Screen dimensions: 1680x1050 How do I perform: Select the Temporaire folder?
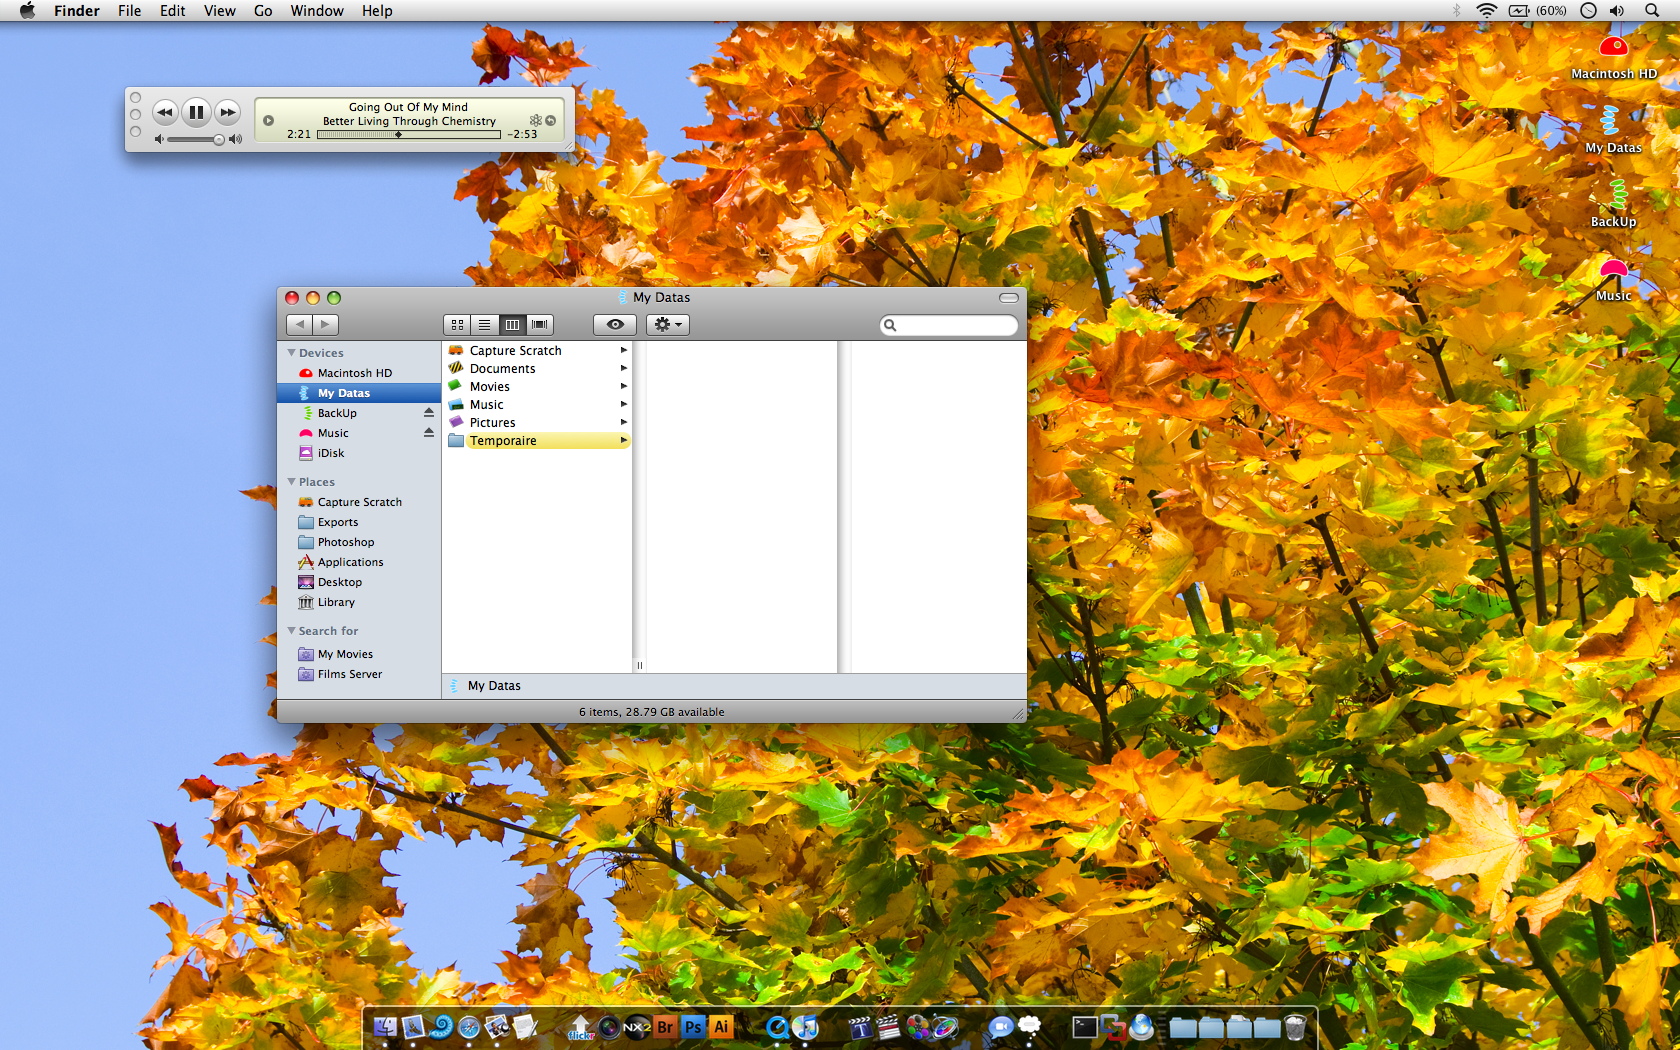point(537,441)
